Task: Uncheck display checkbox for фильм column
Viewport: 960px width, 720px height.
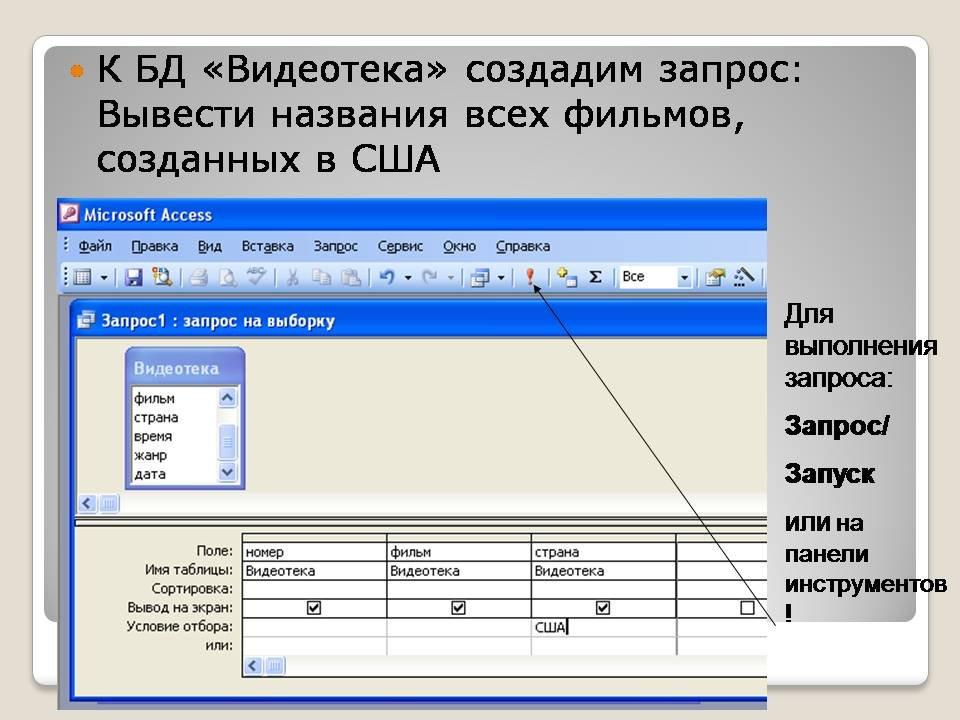Action: 458,607
